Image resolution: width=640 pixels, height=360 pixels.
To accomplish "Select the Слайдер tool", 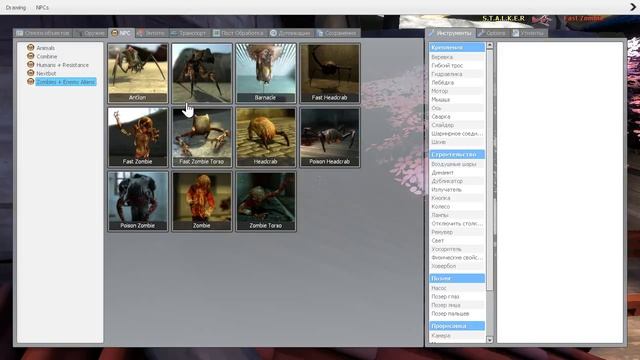I will click(457, 125).
